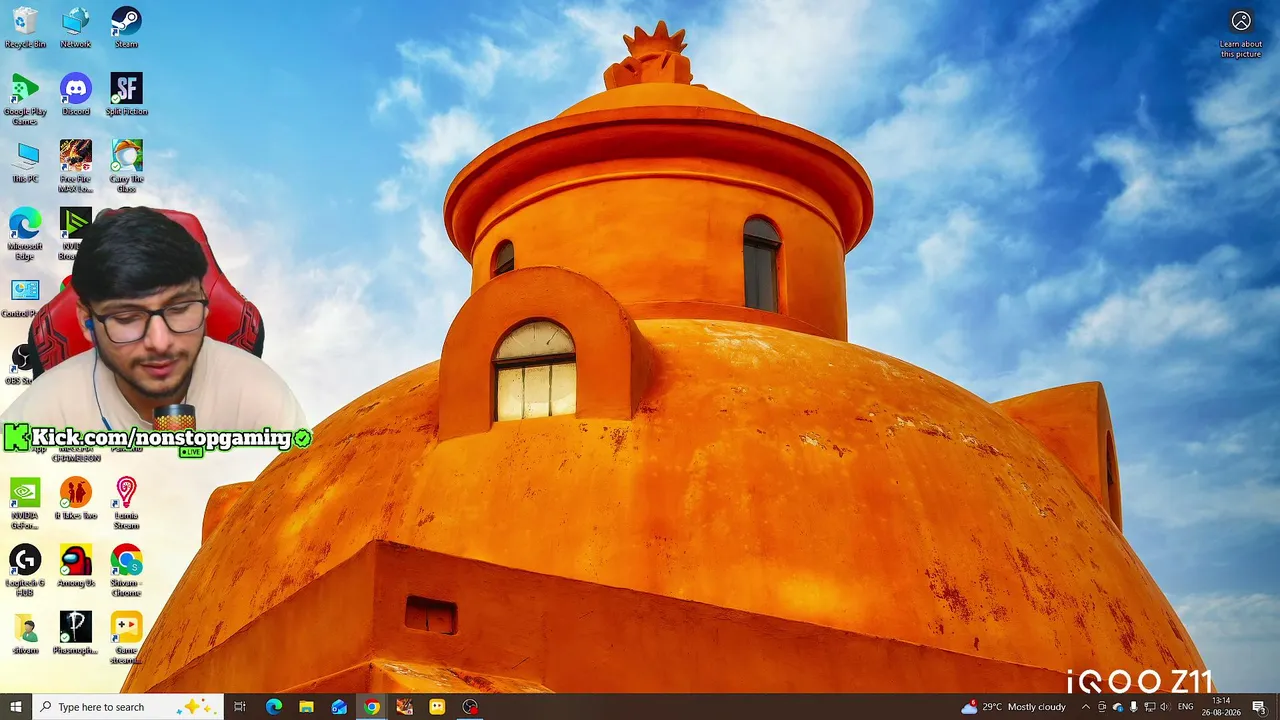Open OneDrive tray icon
The image size is (1280, 720).
1118,707
